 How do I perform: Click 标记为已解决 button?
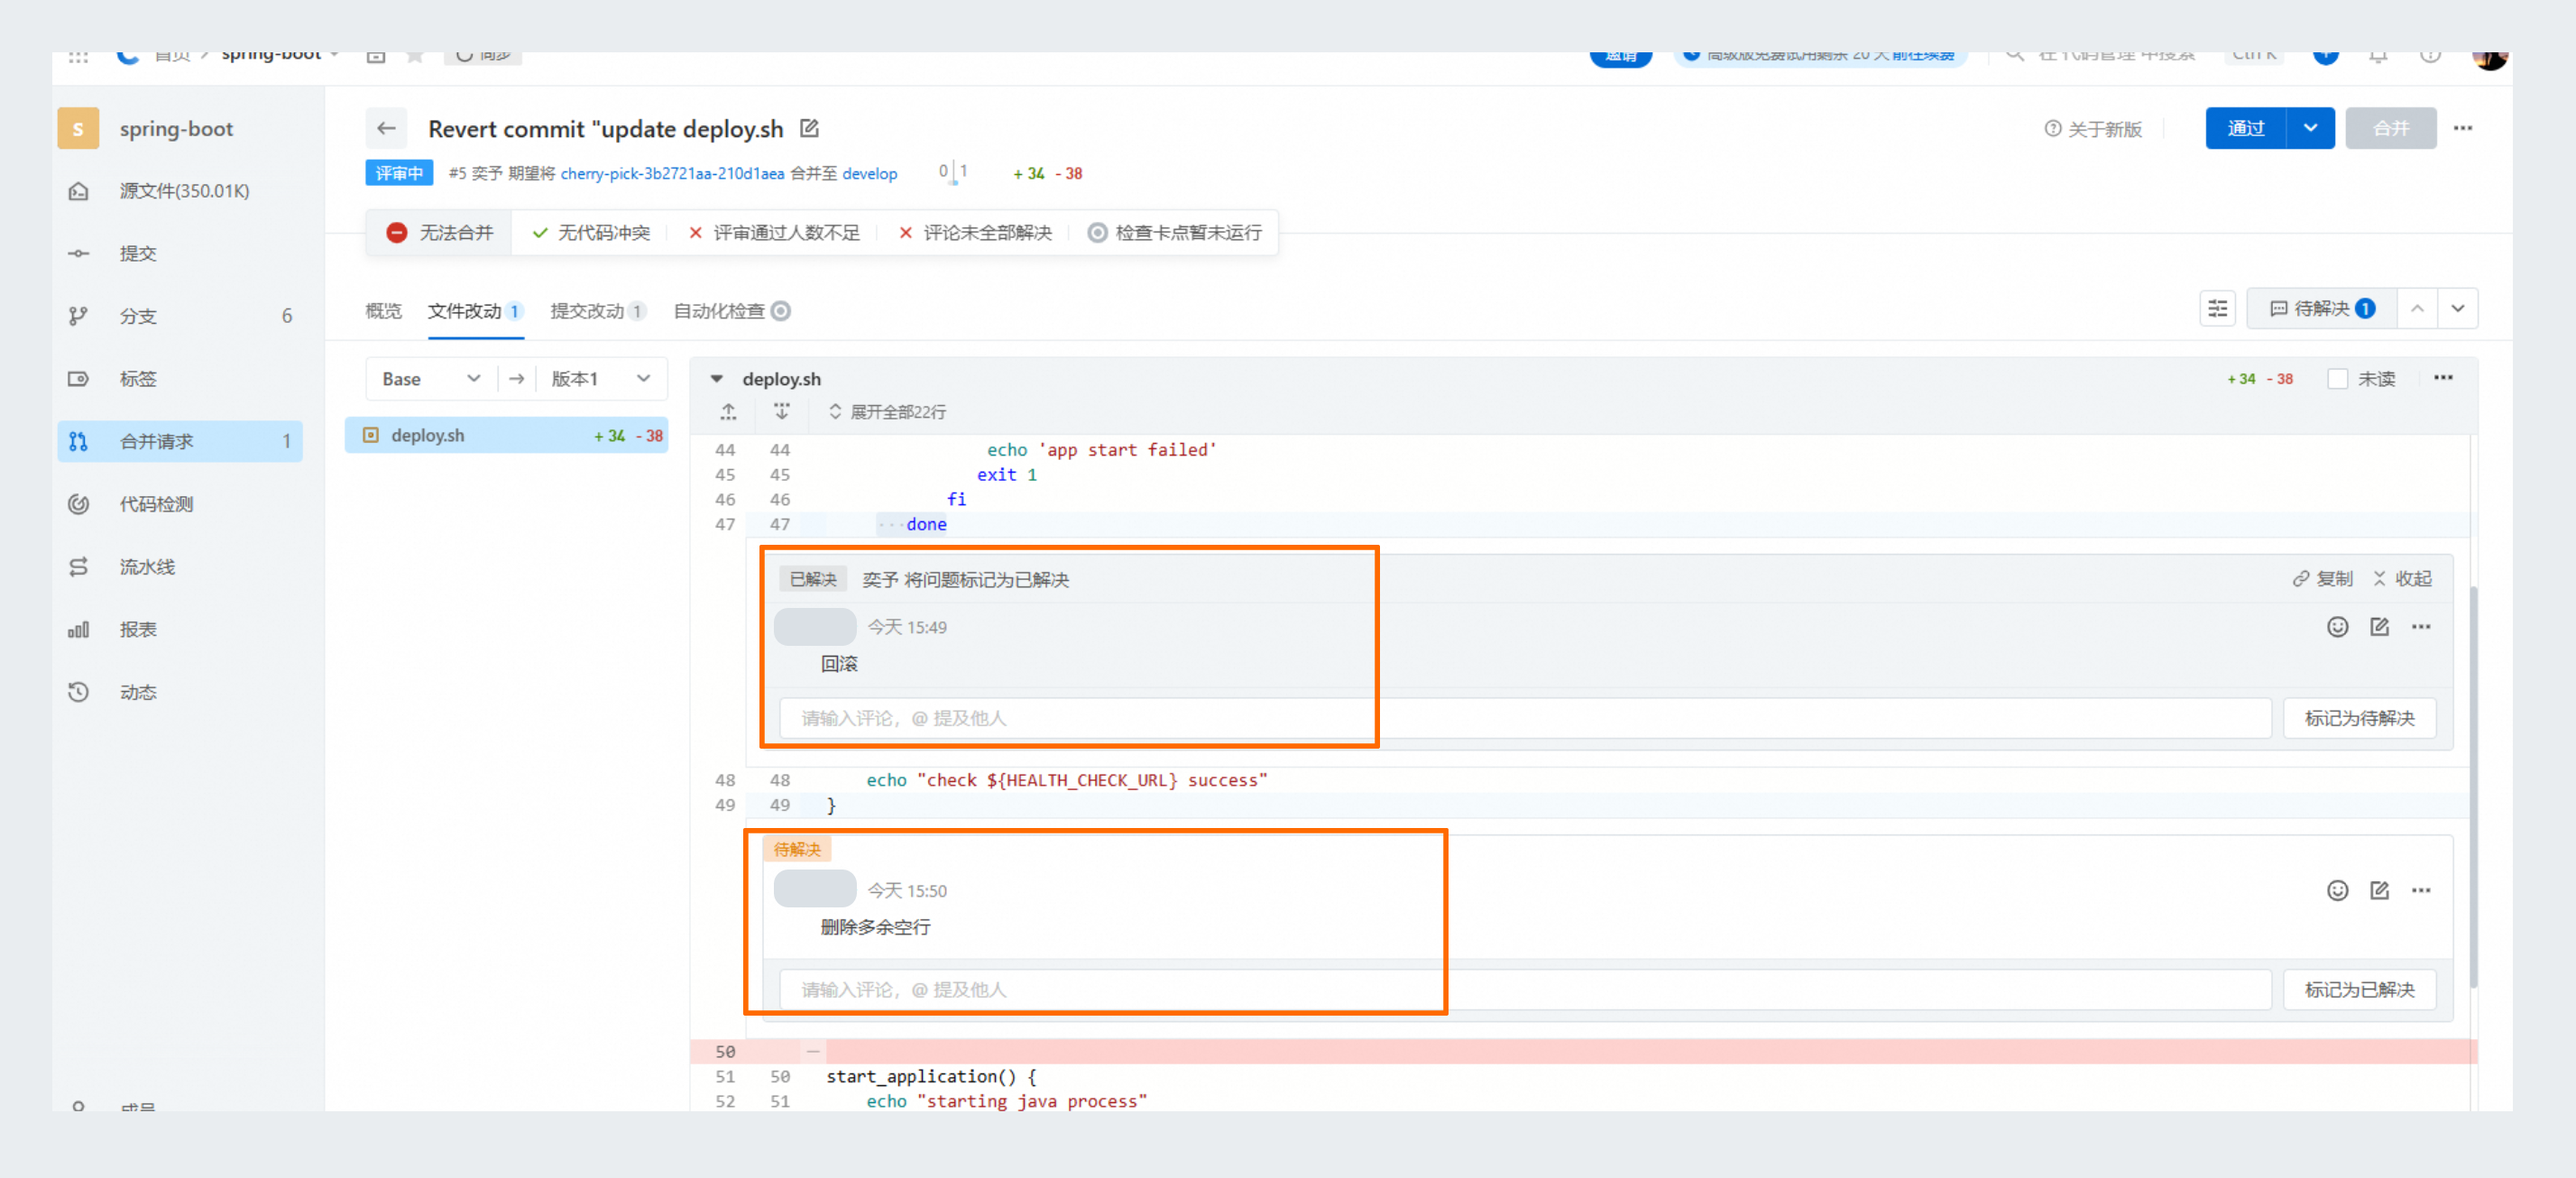[2359, 989]
